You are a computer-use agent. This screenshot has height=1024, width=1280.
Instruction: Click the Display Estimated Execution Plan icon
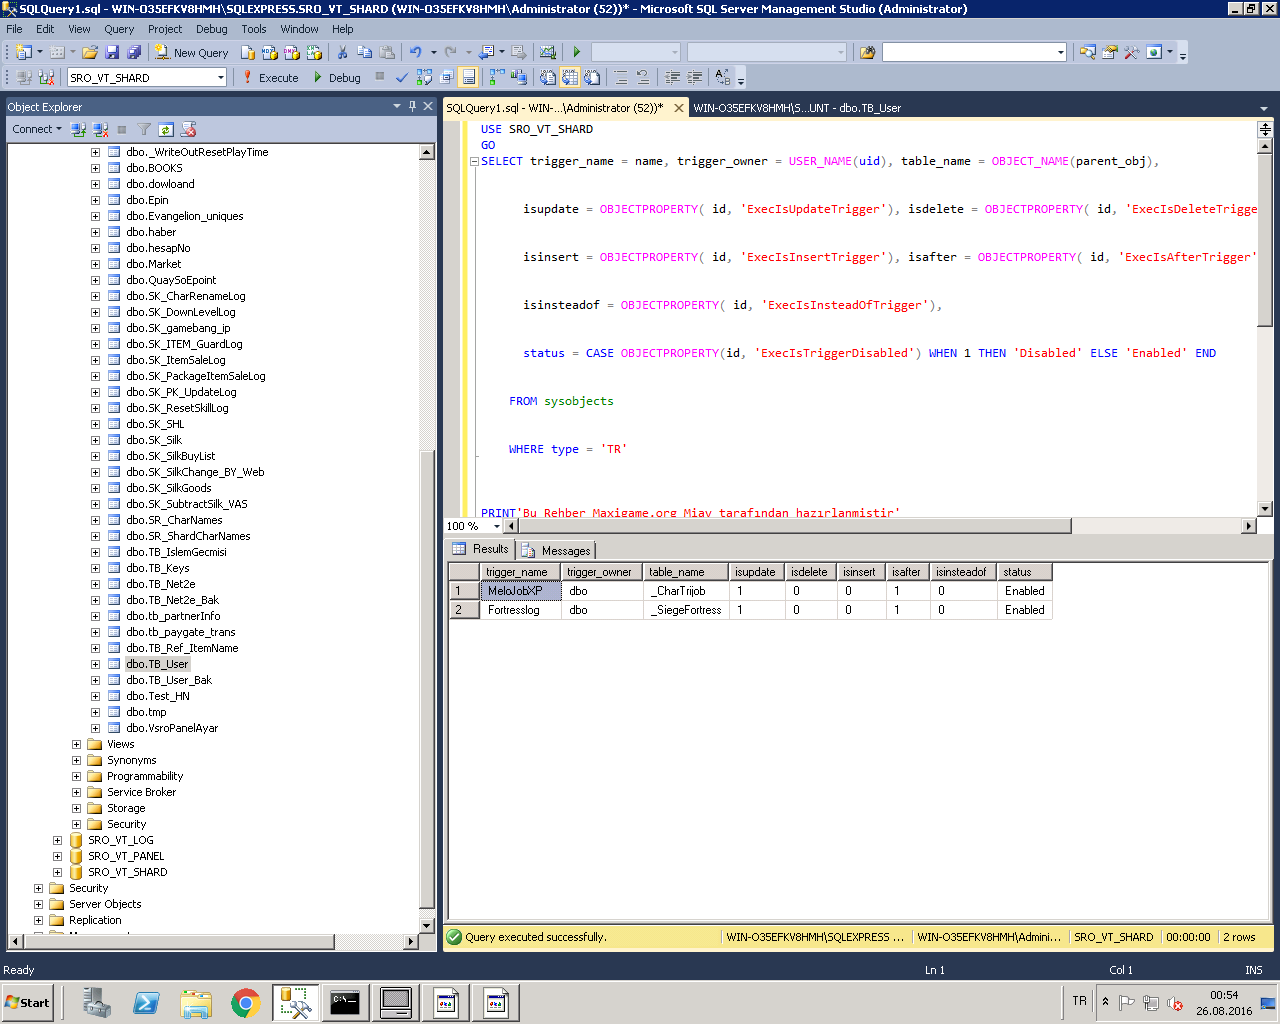click(424, 77)
